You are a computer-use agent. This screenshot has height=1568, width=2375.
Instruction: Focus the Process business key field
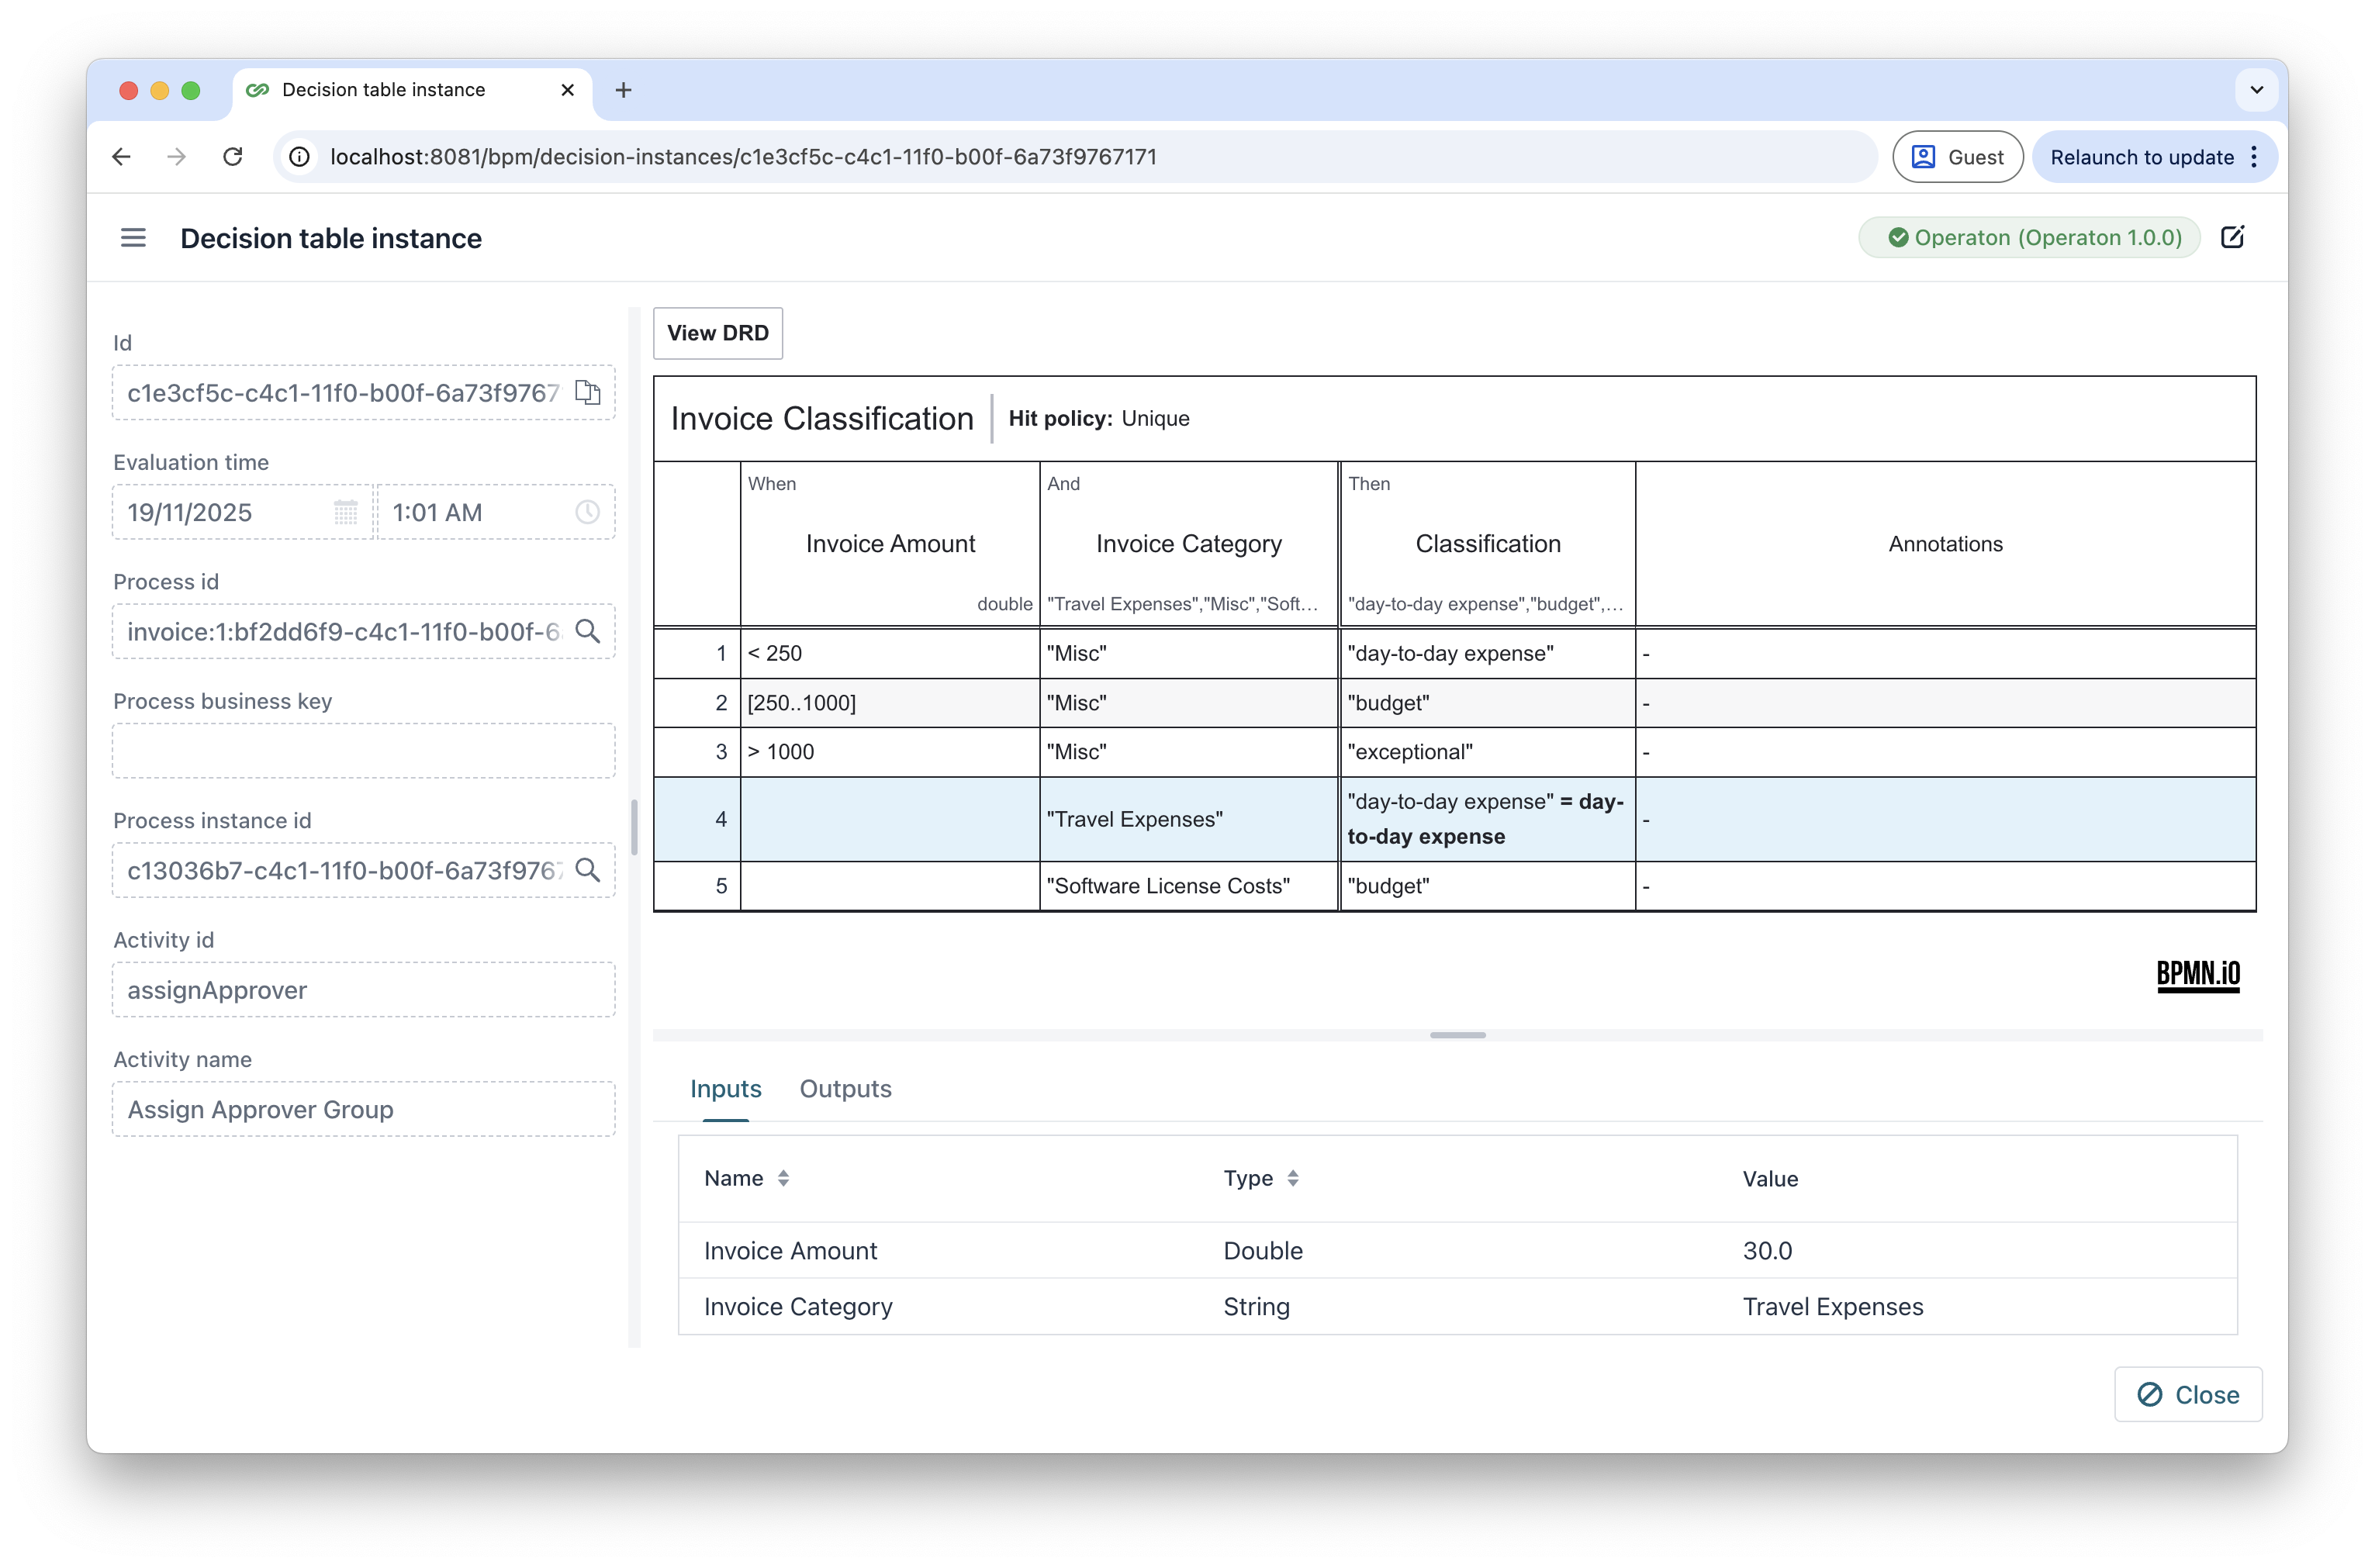coord(362,750)
